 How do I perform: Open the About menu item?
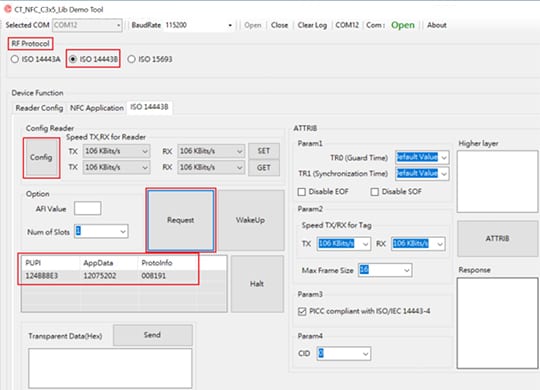click(x=437, y=25)
